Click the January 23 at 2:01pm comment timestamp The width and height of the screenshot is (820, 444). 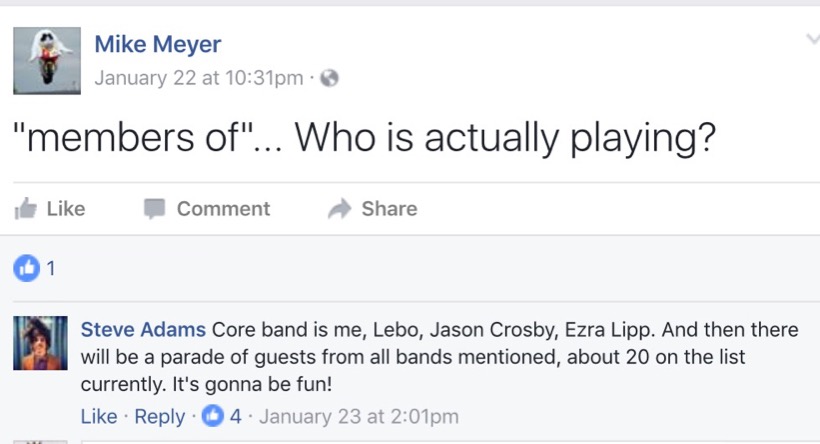point(358,416)
